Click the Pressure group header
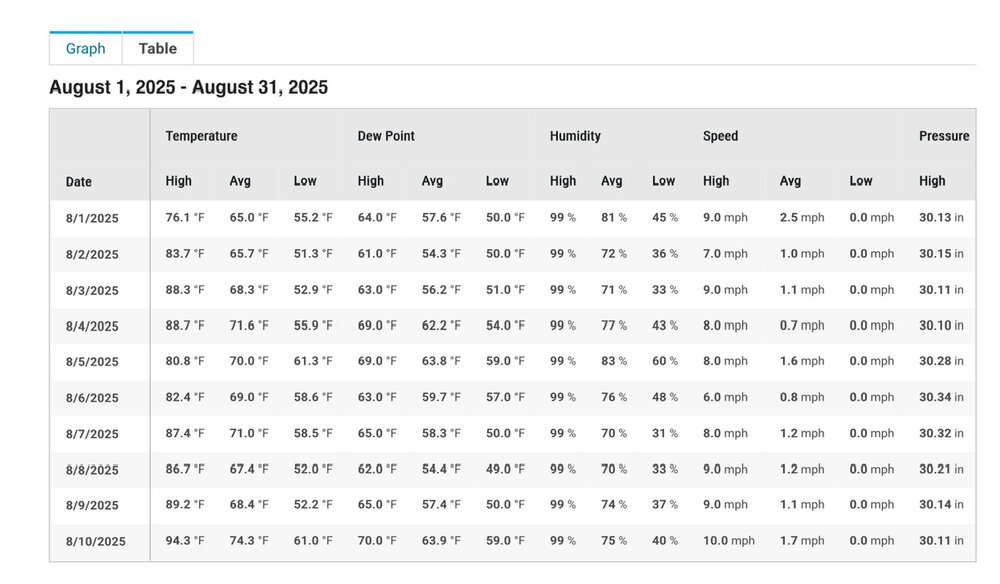The height and width of the screenshot is (584, 1000). pos(944,136)
